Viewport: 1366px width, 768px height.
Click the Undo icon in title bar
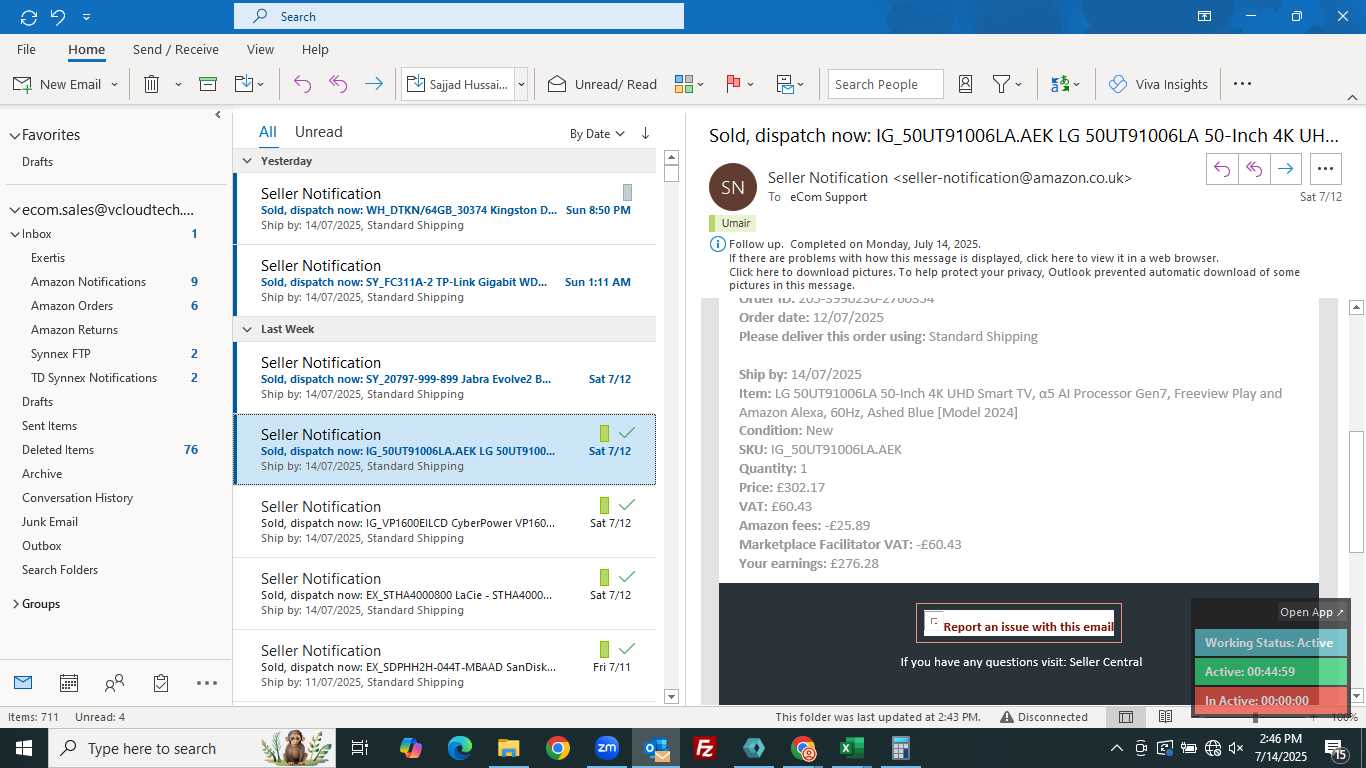coord(57,16)
